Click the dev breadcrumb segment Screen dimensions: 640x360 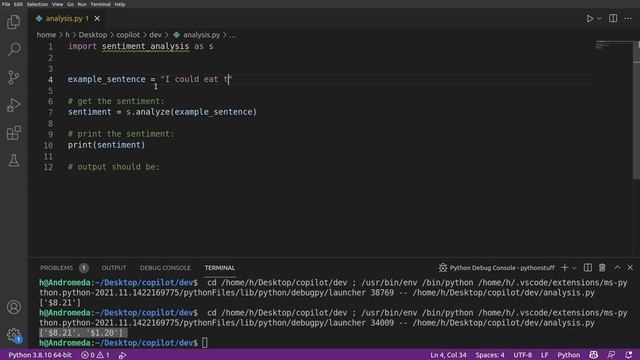[x=155, y=35]
